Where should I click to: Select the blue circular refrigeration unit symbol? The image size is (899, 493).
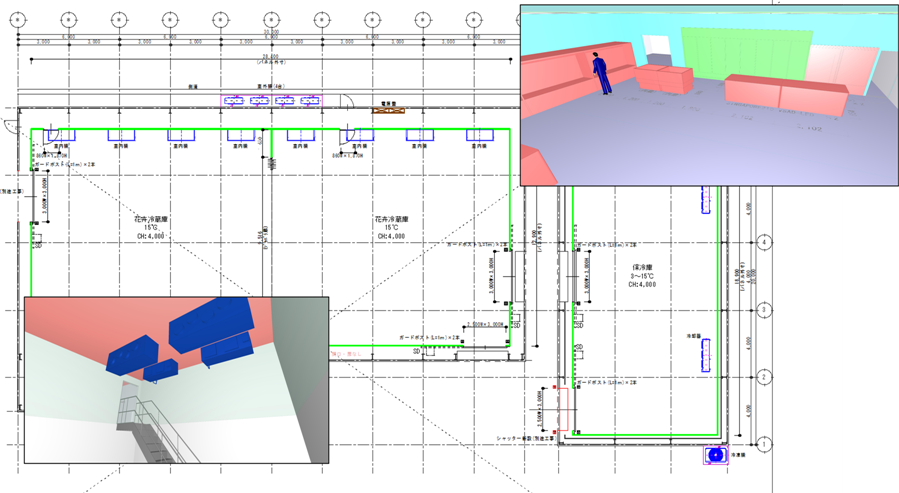pos(715,455)
